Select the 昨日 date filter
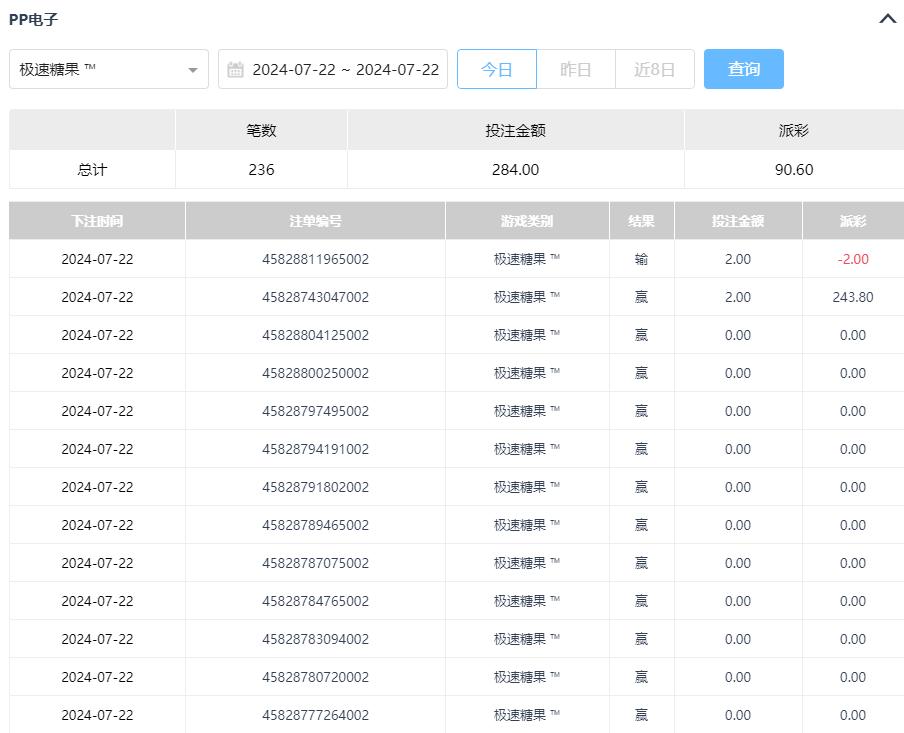 tap(575, 69)
